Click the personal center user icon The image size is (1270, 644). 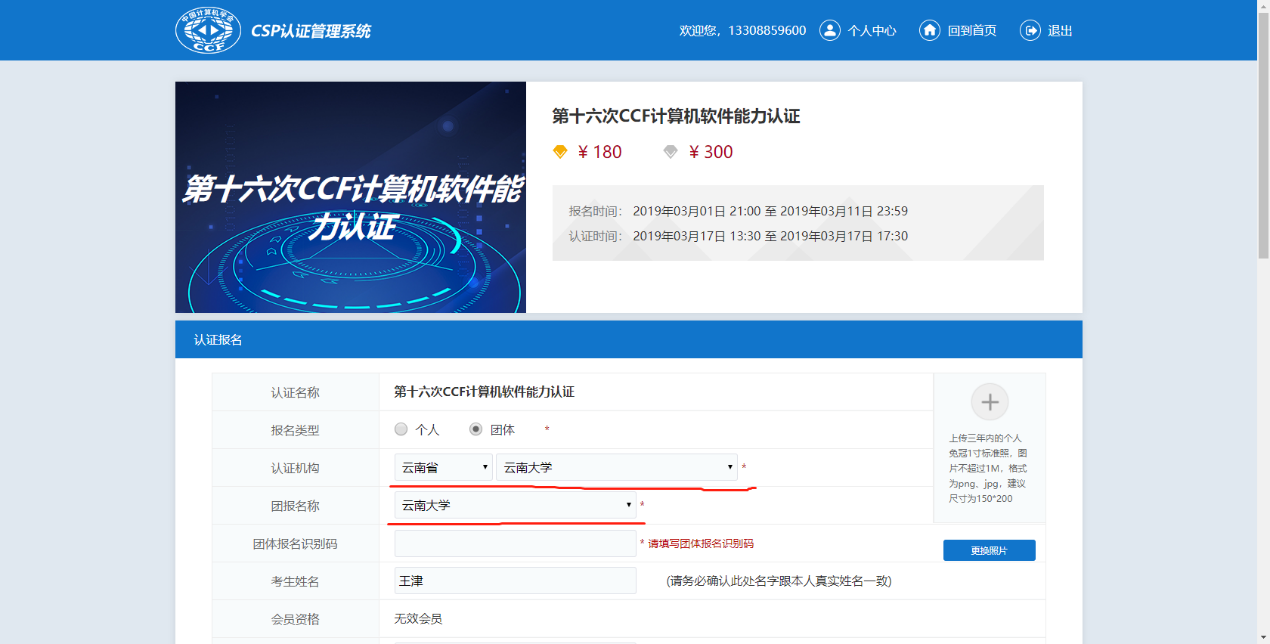[829, 30]
